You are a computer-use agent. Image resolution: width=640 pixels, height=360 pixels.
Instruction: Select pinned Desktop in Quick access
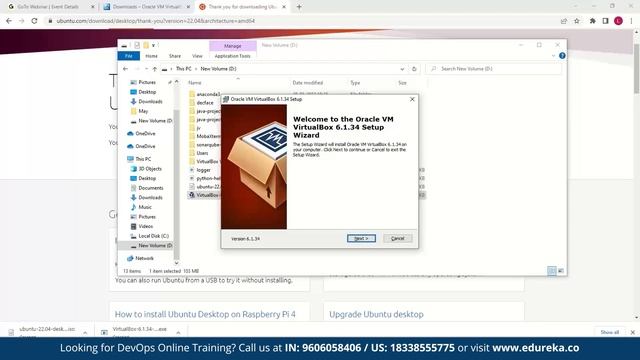tap(147, 92)
